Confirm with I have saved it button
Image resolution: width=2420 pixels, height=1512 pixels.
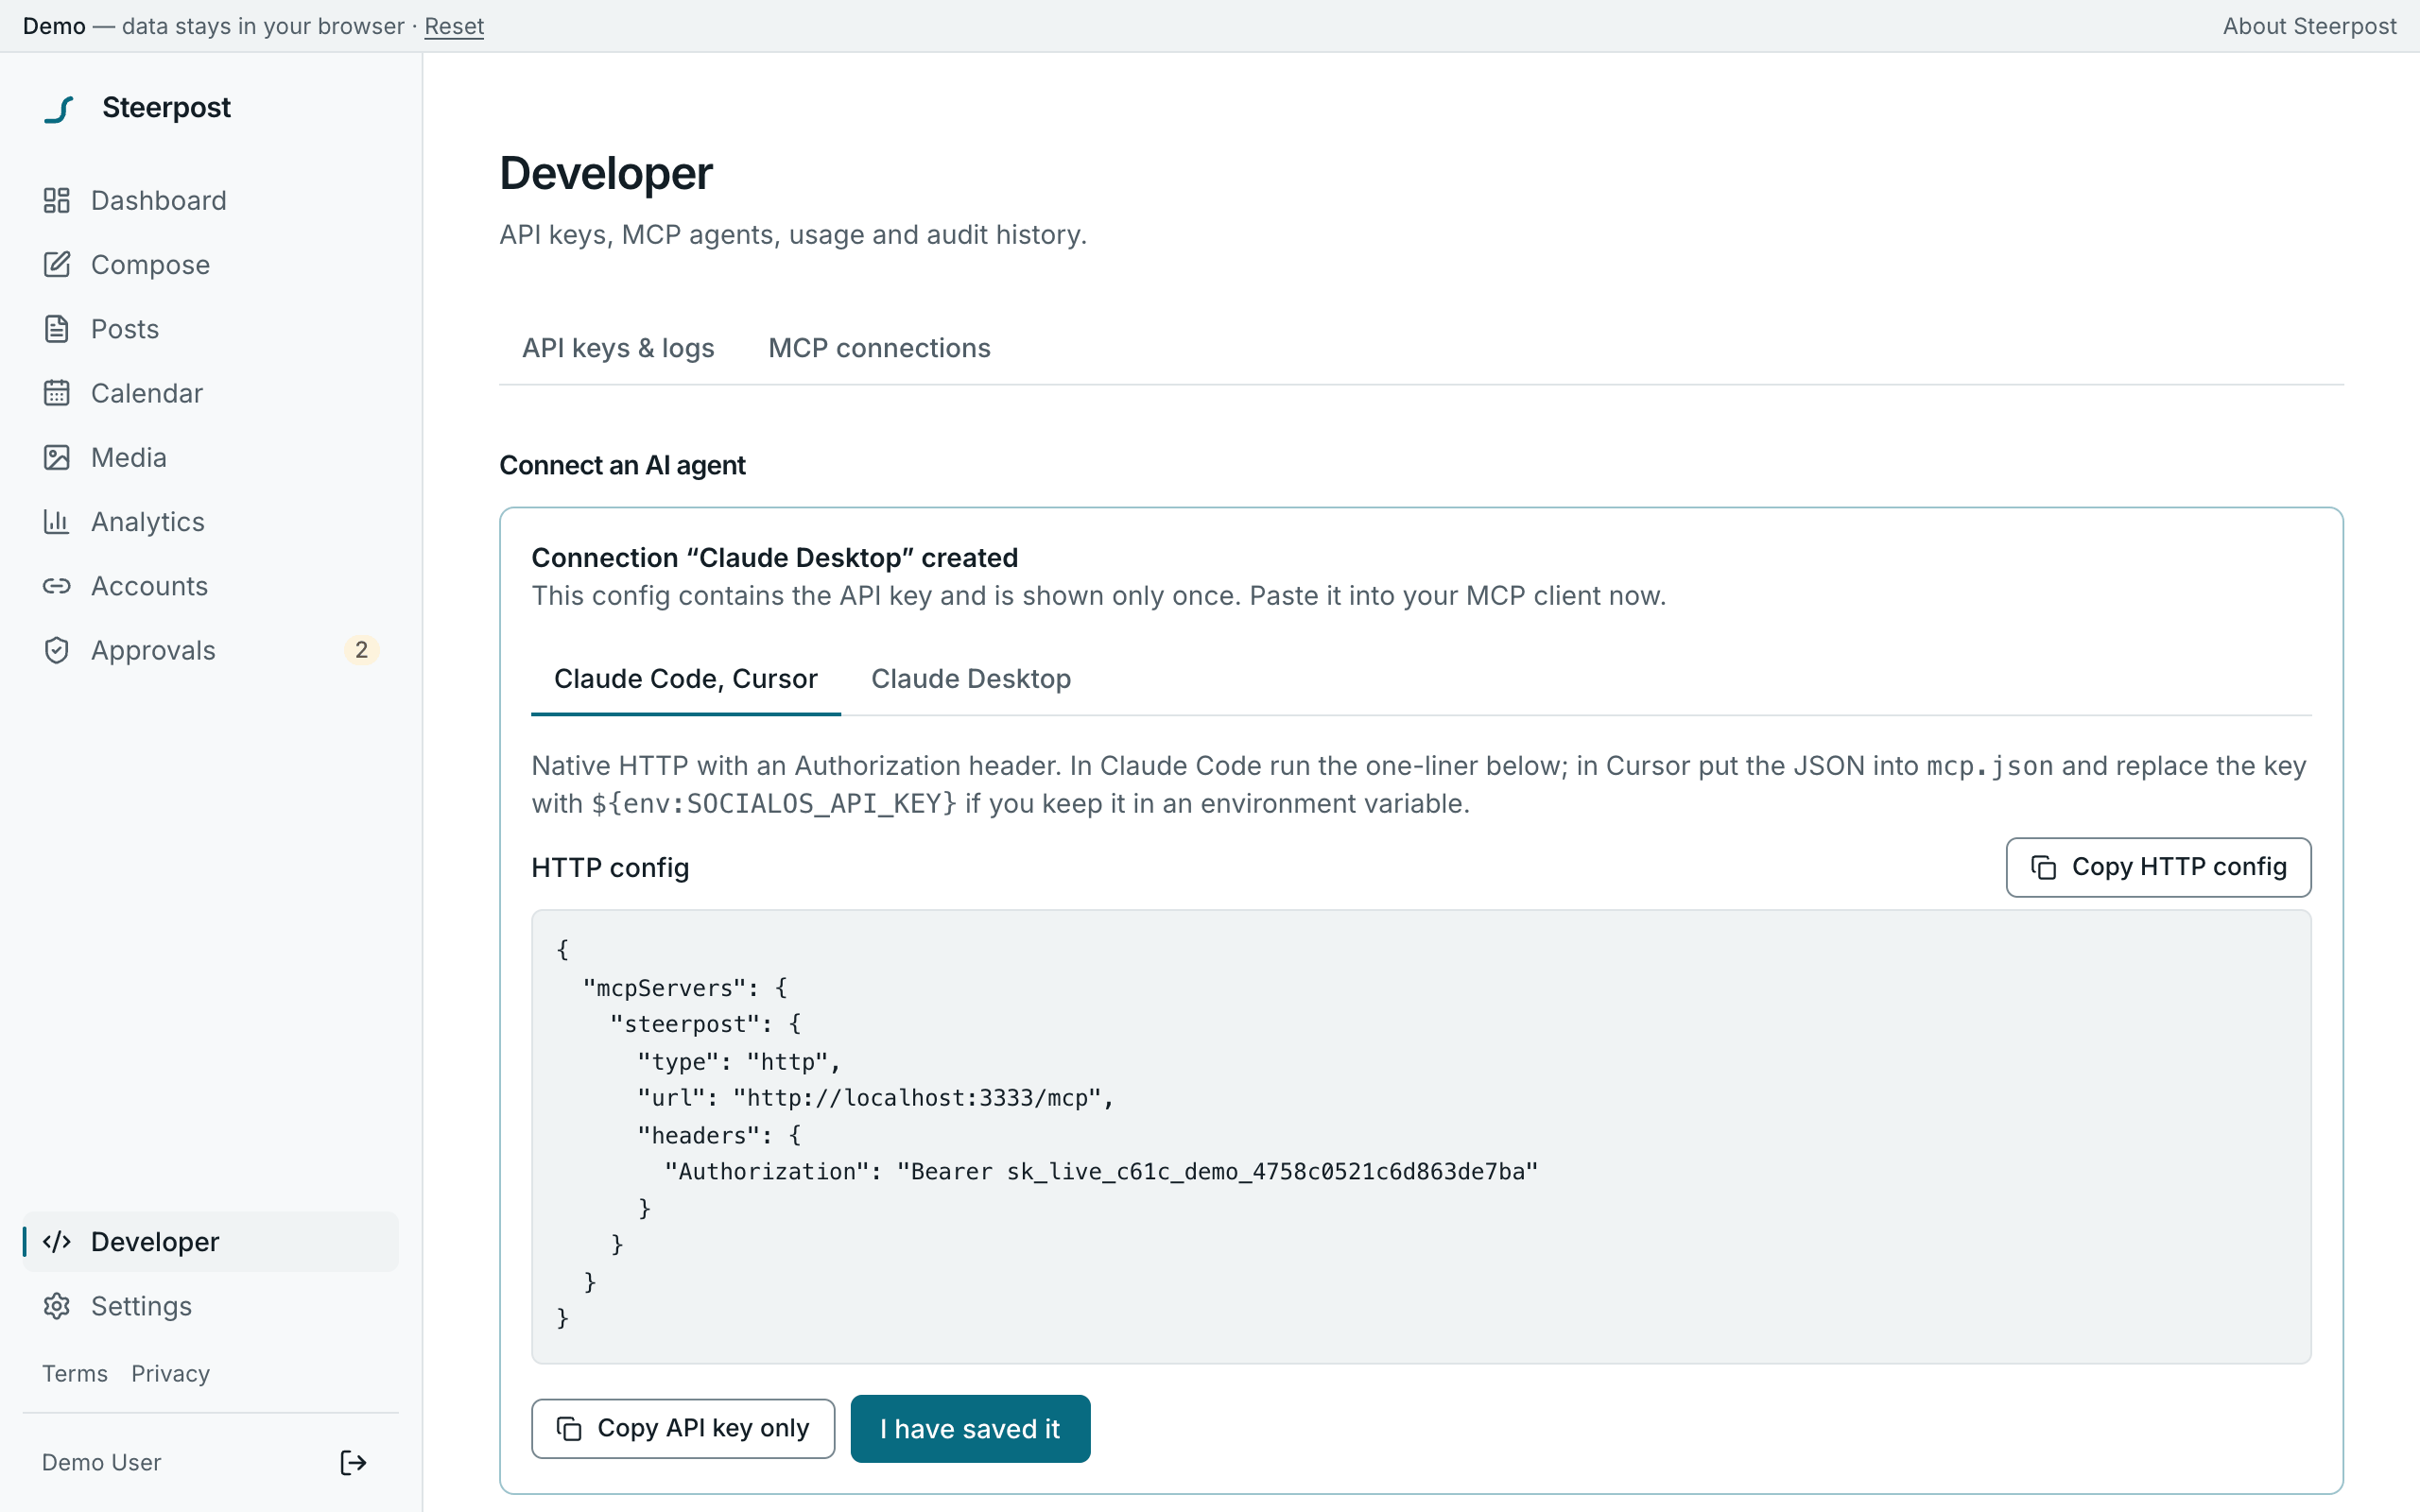970,1429
